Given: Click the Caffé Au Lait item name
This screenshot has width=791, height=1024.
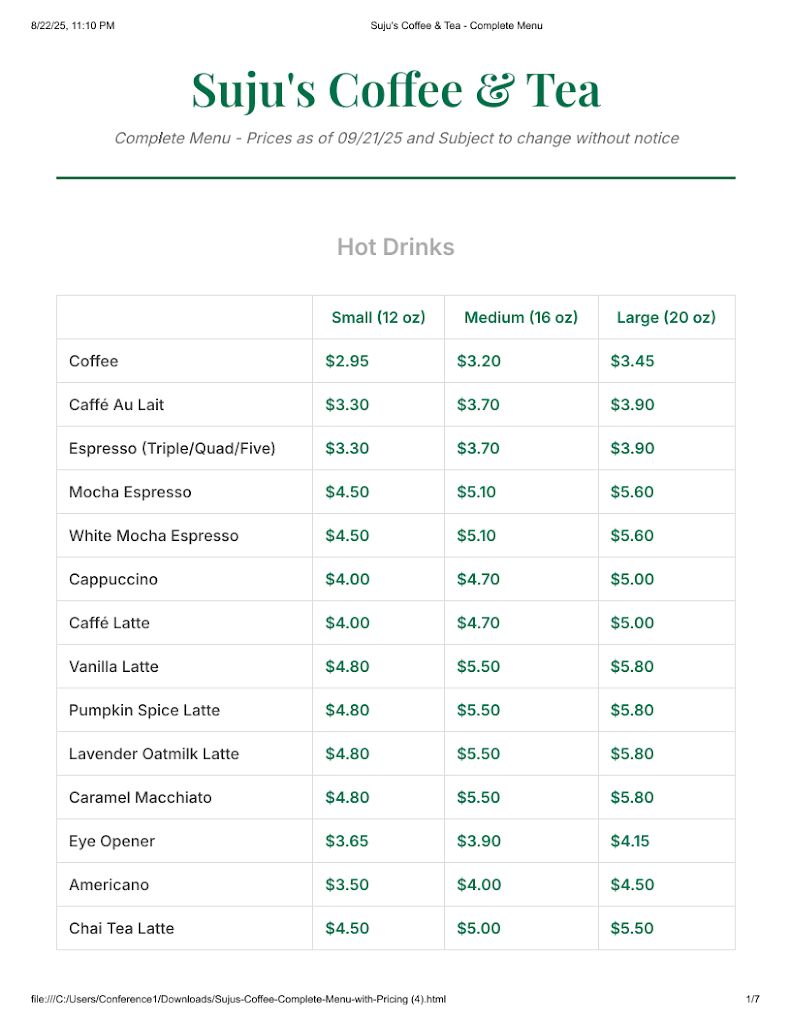Looking at the screenshot, I should 116,405.
